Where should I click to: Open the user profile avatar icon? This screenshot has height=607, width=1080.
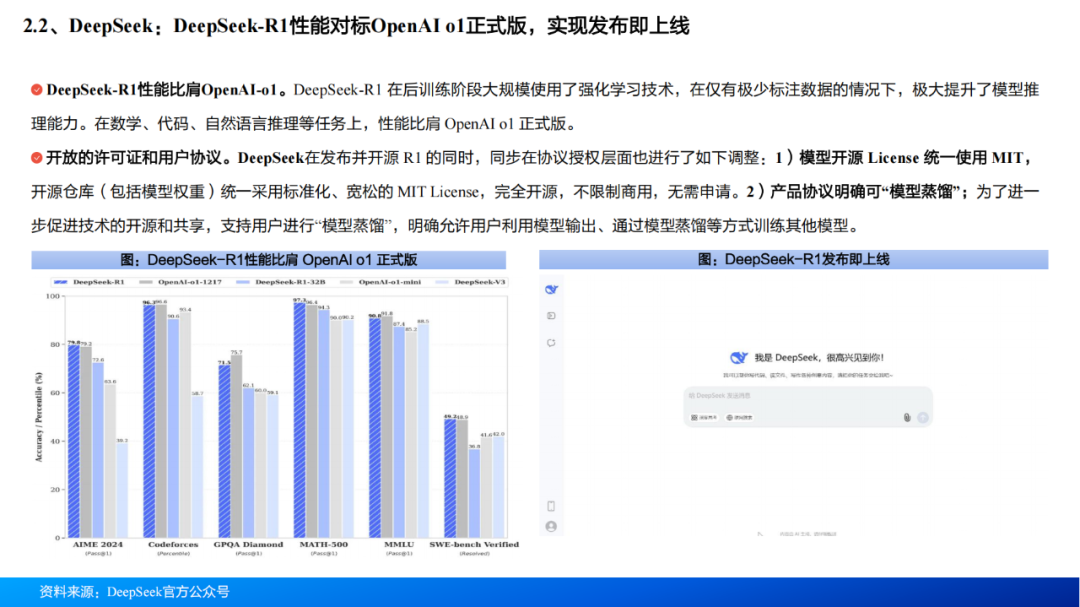click(551, 526)
